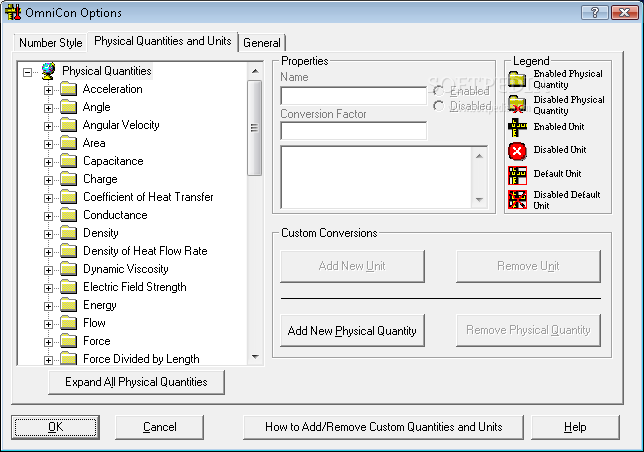Click the Enabled Unit legend icon
This screenshot has height=452, width=644.
click(x=517, y=127)
